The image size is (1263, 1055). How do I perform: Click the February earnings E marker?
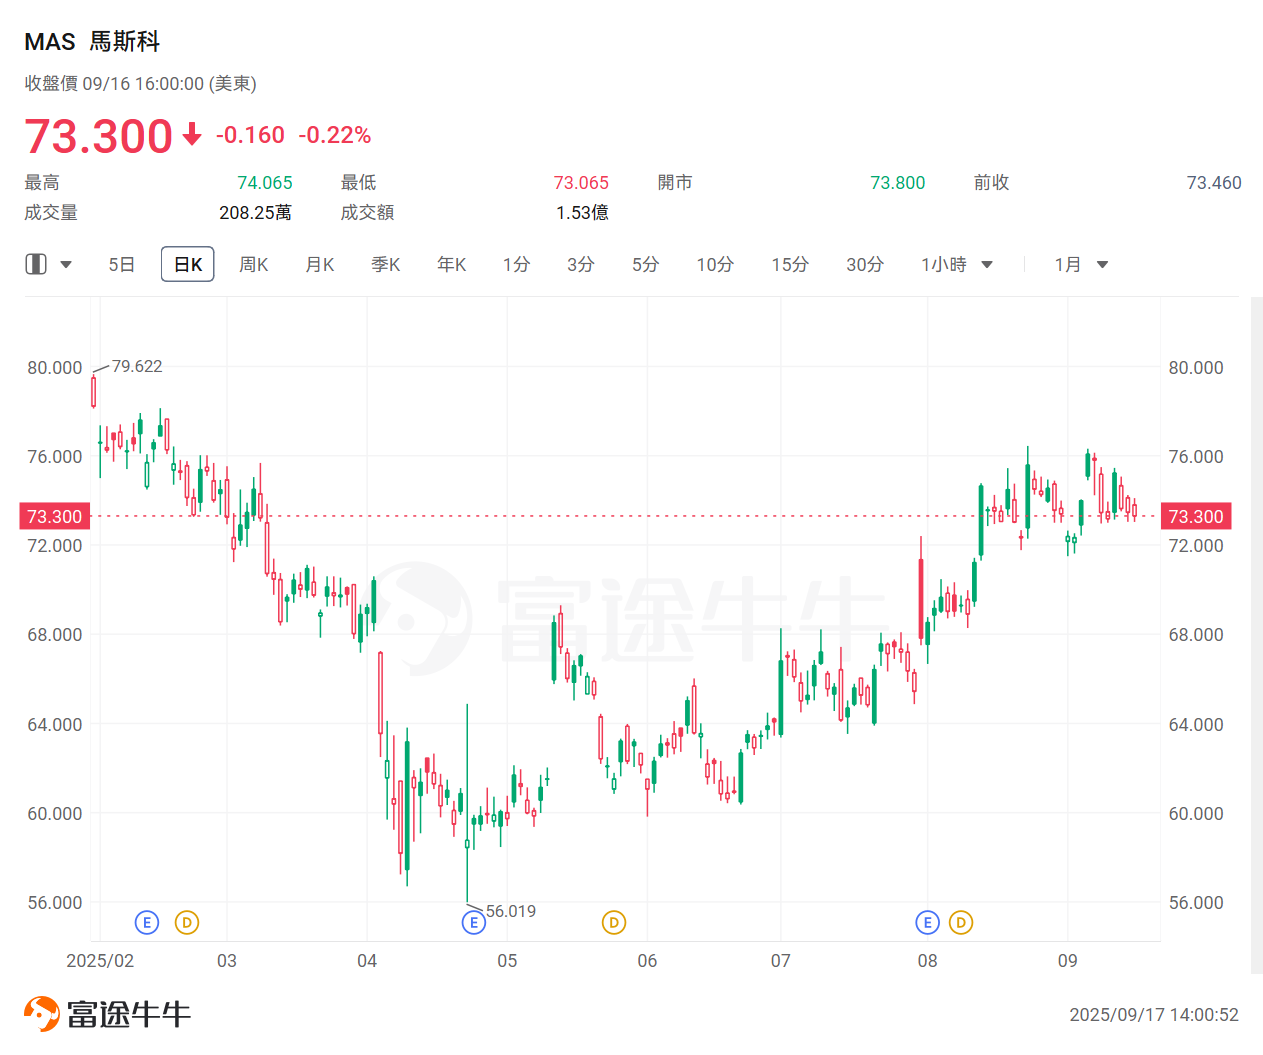coord(147,922)
